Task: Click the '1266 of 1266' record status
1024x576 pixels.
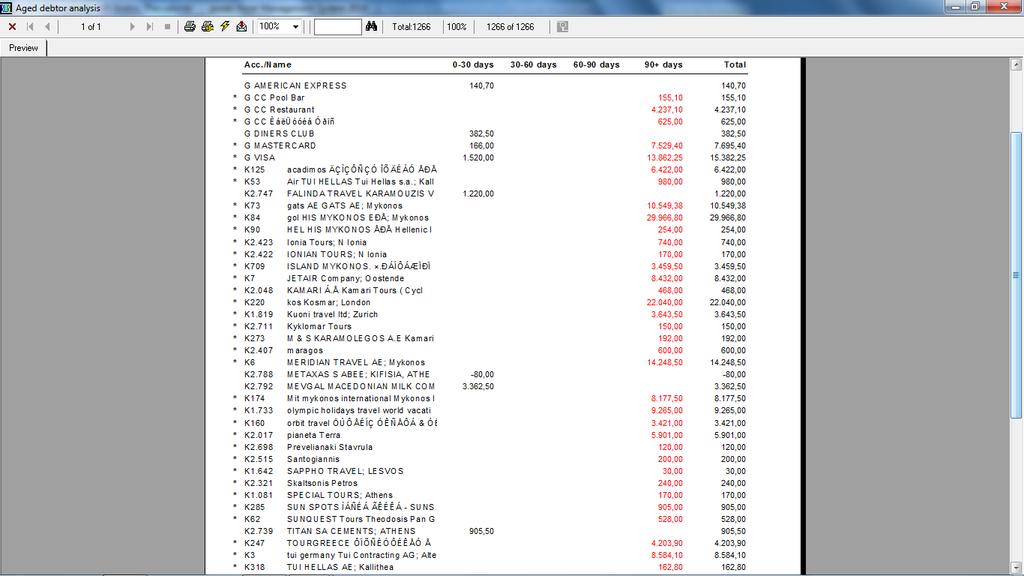Action: tap(510, 27)
